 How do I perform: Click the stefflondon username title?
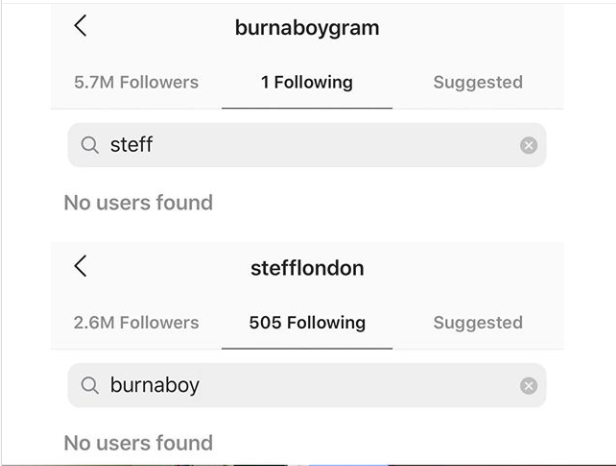point(307,268)
